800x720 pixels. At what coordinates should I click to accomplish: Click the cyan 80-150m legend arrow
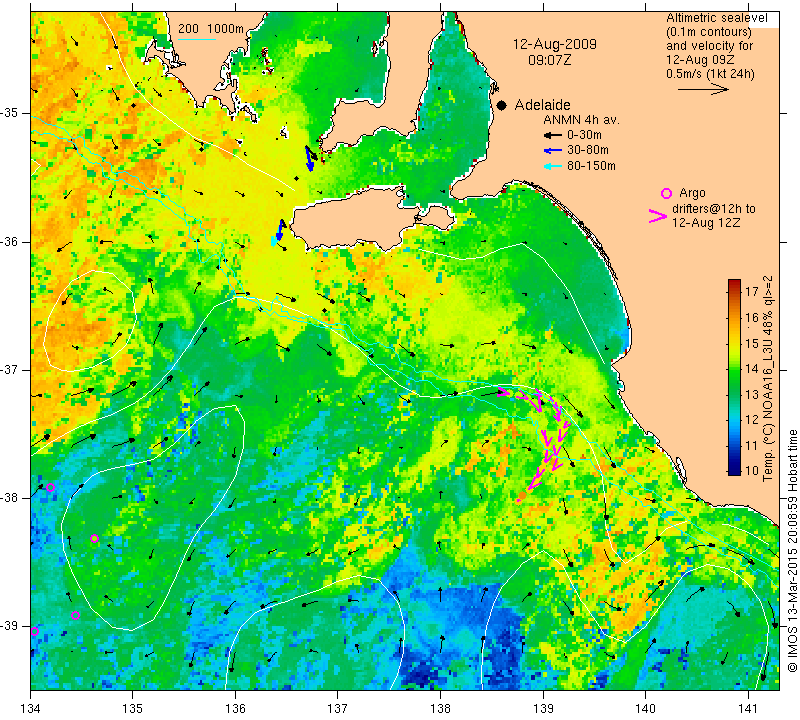[x=552, y=166]
